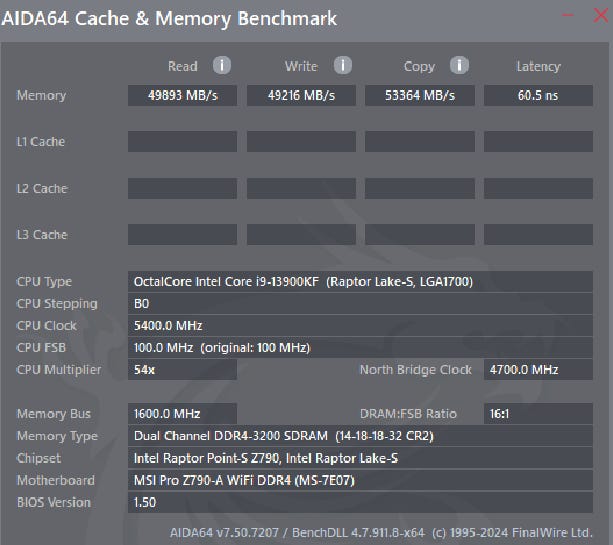This screenshot has width=613, height=545.
Task: Click the DRAM:FSB Ratio value 16:1
Action: 538,413
